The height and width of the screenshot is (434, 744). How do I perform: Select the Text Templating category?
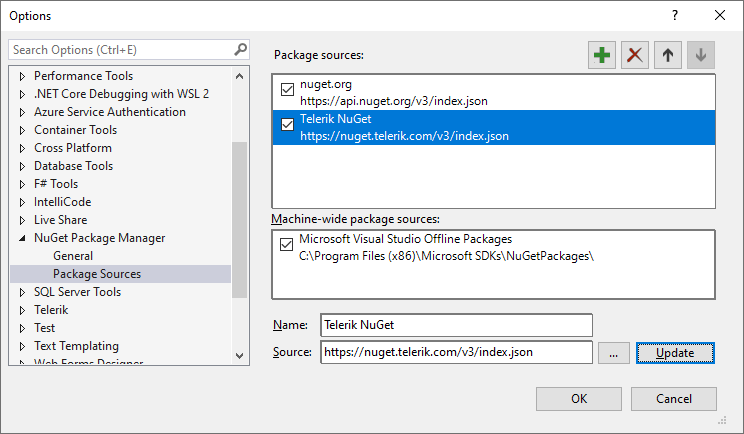76,346
